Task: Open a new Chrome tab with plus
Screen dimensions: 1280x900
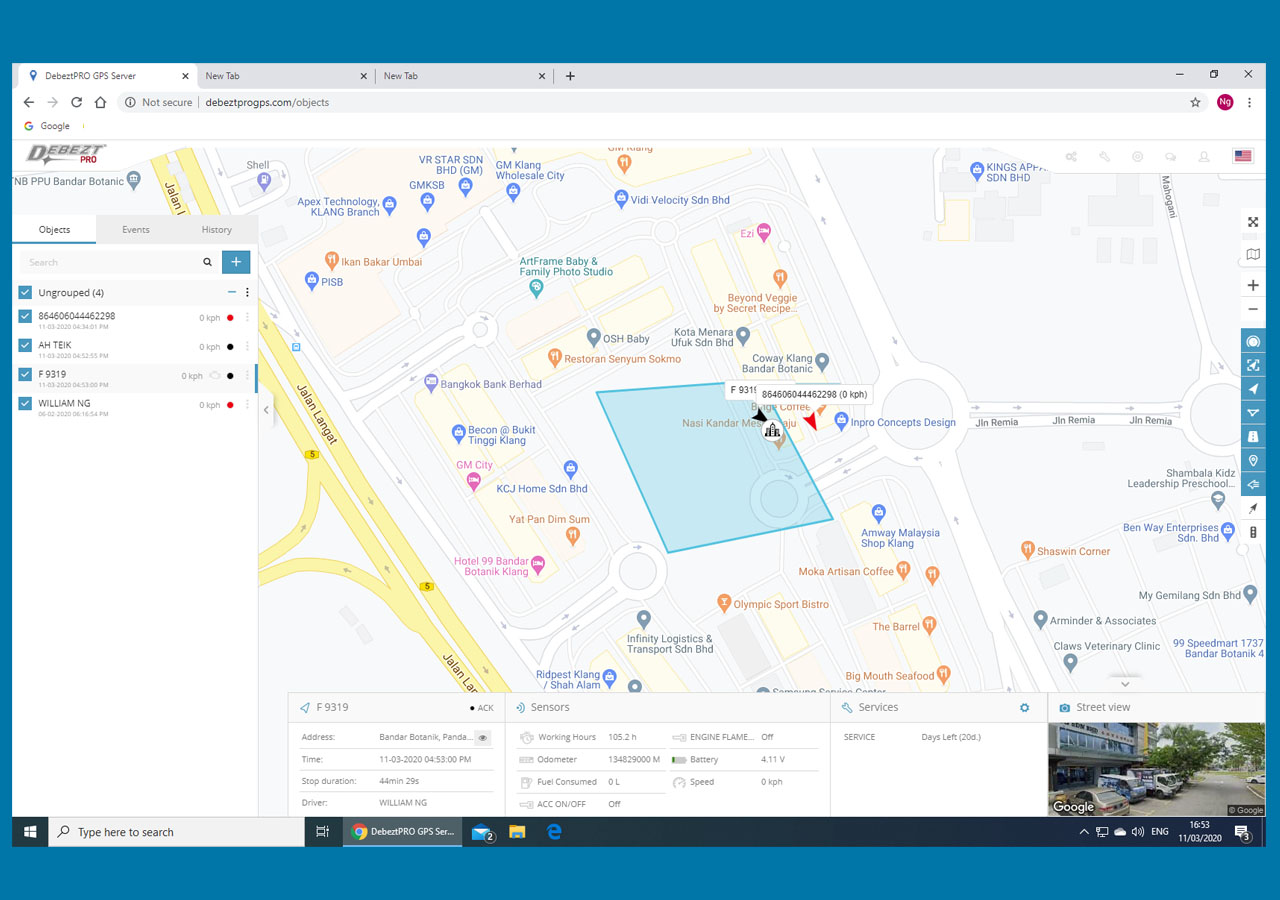Action: click(570, 76)
